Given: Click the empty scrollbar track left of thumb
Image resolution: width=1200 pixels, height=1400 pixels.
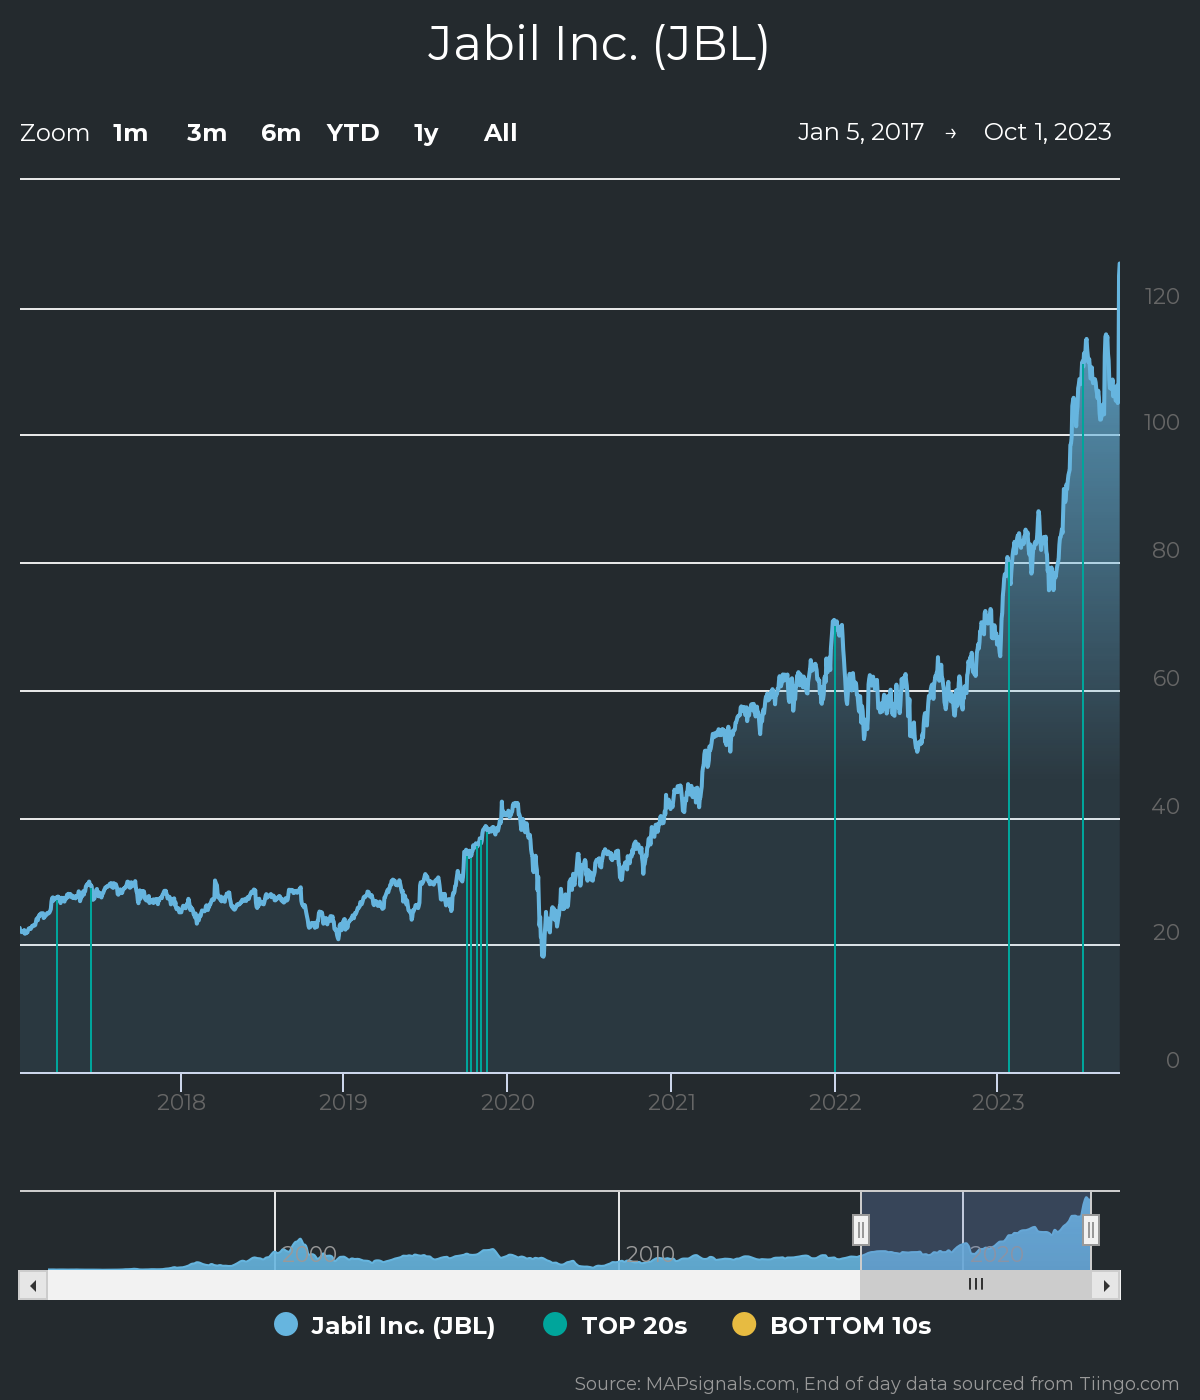Looking at the screenshot, I should (x=453, y=1285).
